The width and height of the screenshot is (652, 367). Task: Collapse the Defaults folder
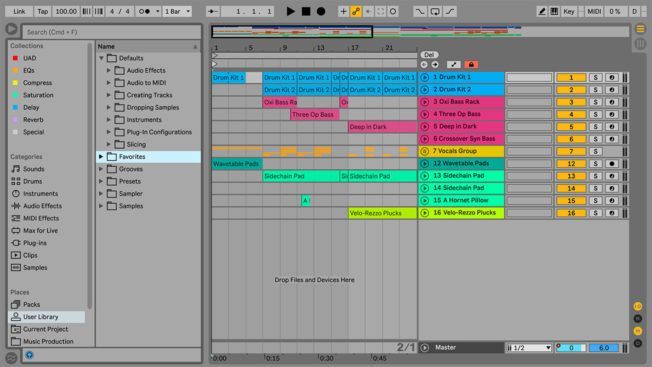tap(101, 58)
